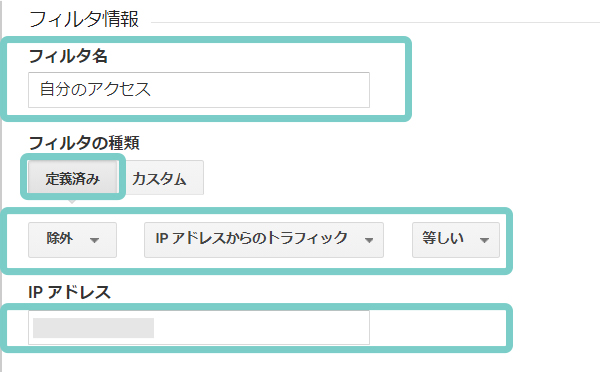Click empty area right of masked IP value
Image resolution: width=600 pixels, height=372 pixels.
pos(261,328)
